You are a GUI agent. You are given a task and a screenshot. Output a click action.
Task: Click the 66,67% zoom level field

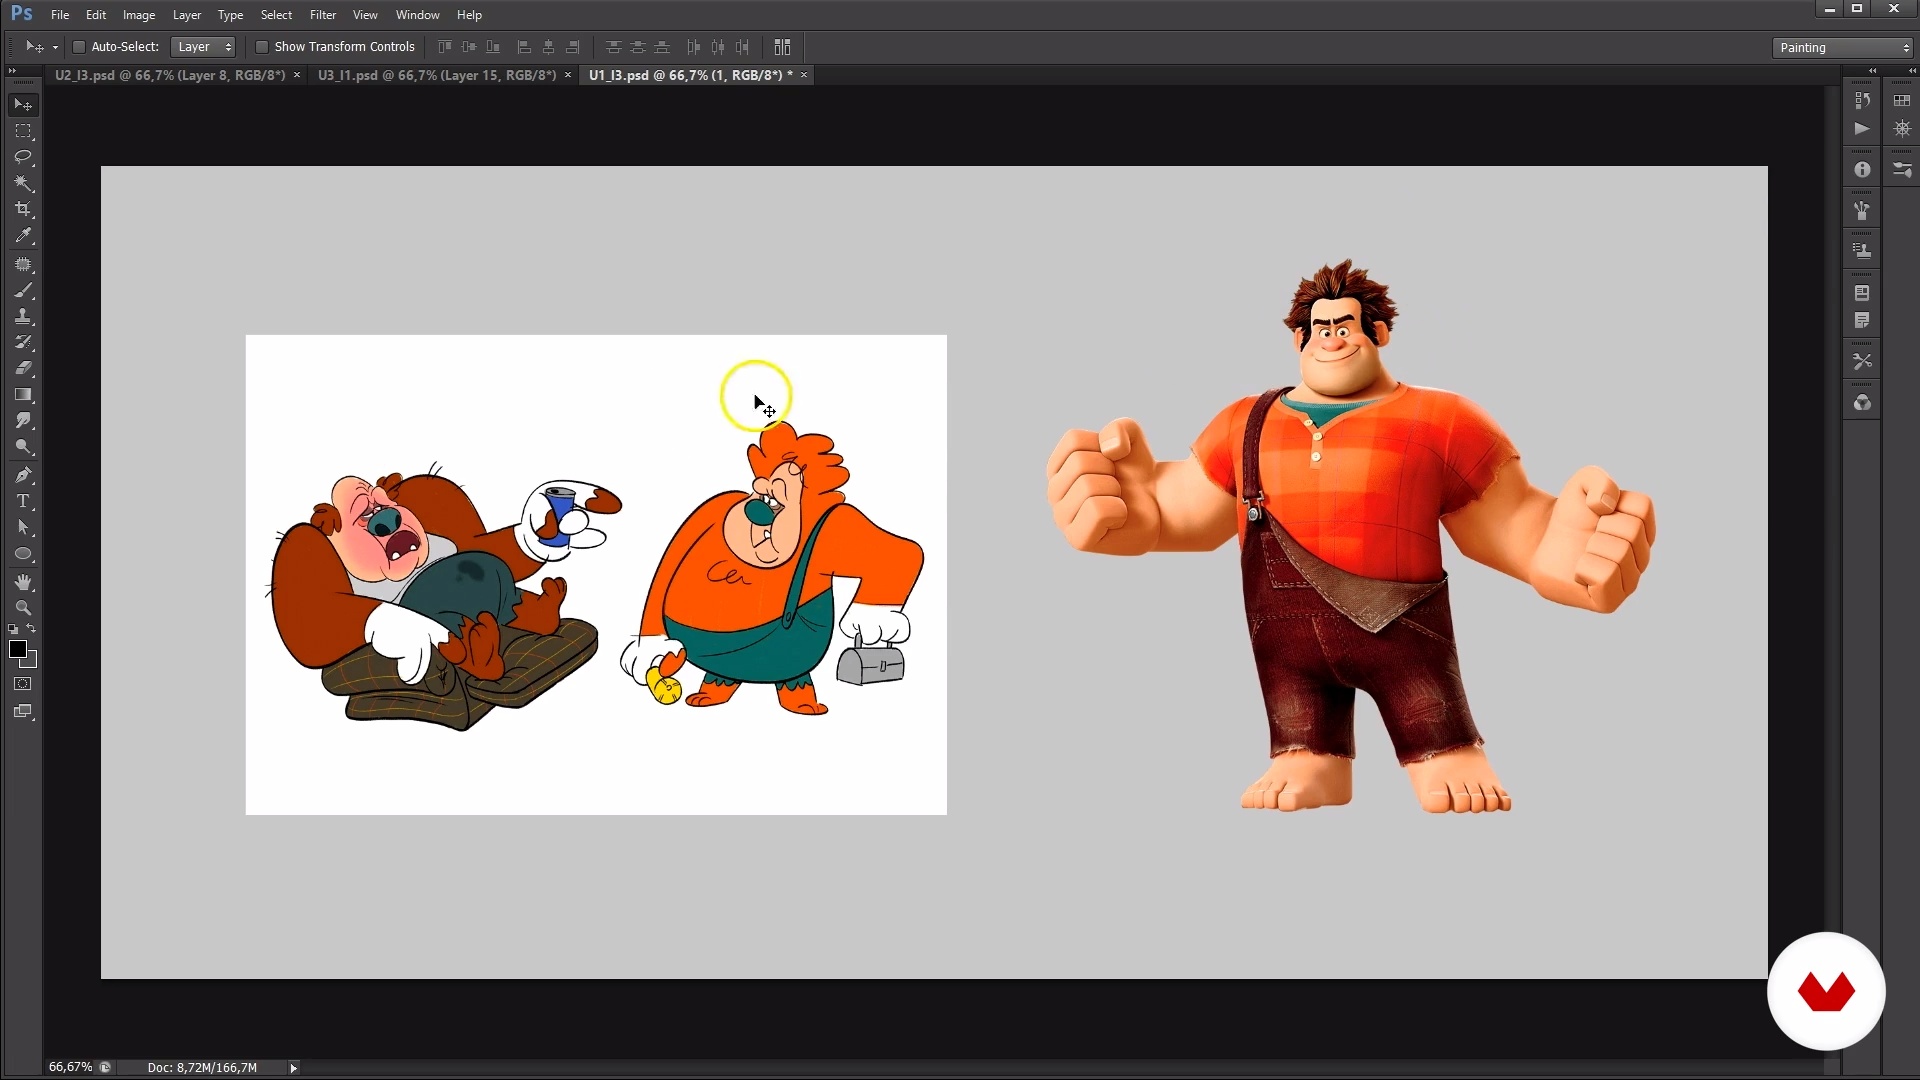tap(70, 1068)
